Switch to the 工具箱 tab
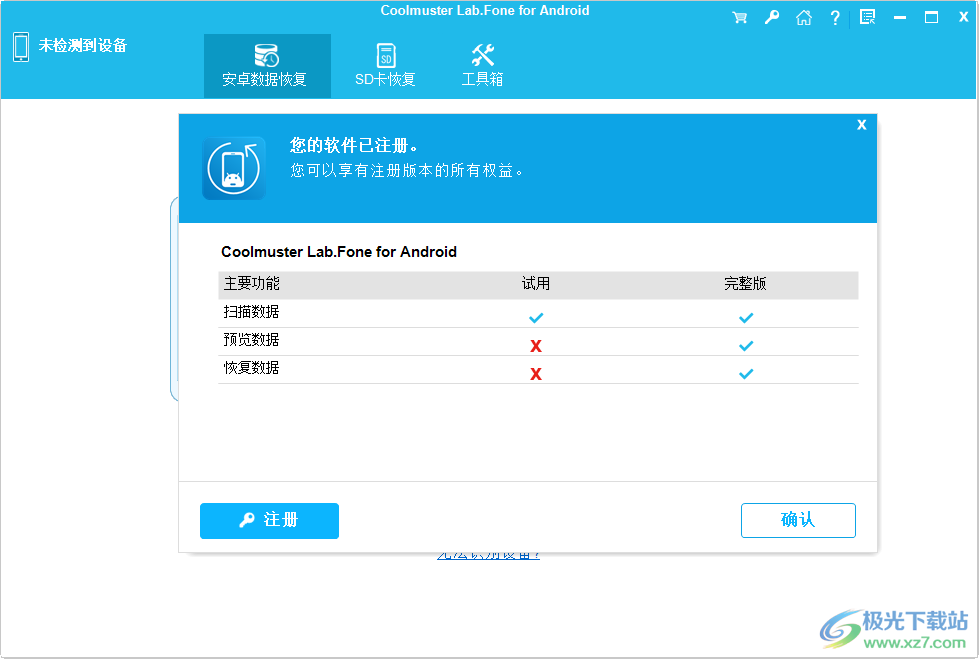 pos(482,65)
